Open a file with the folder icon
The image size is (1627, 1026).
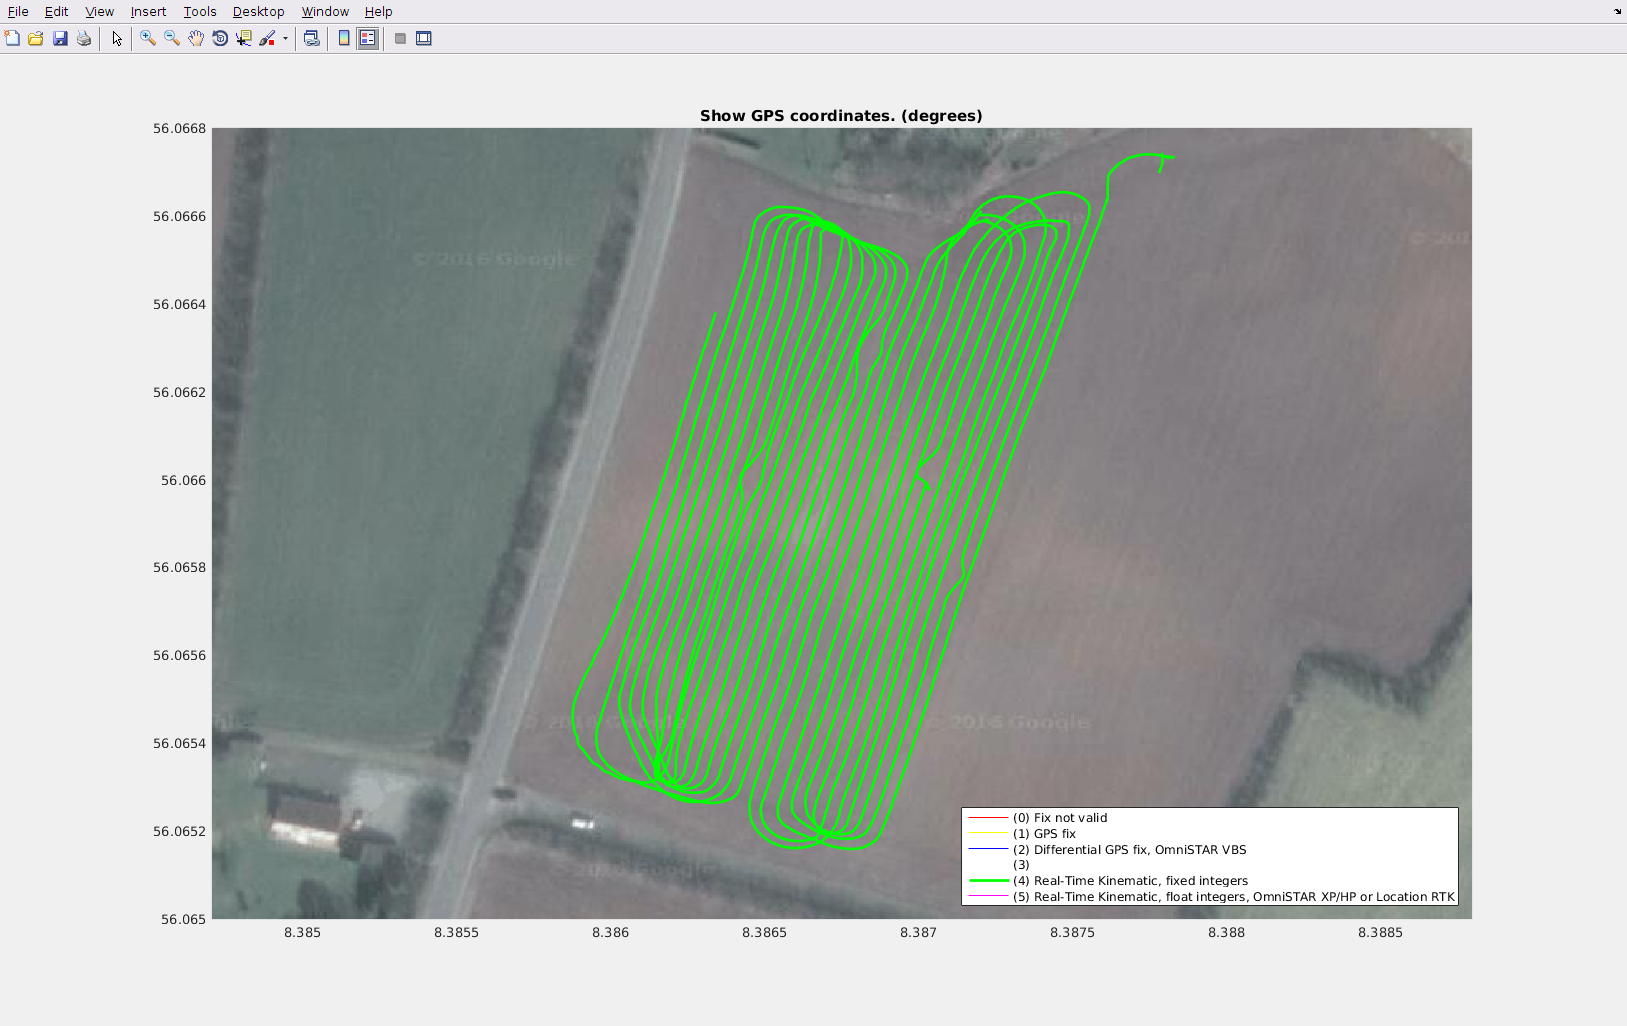tap(36, 38)
